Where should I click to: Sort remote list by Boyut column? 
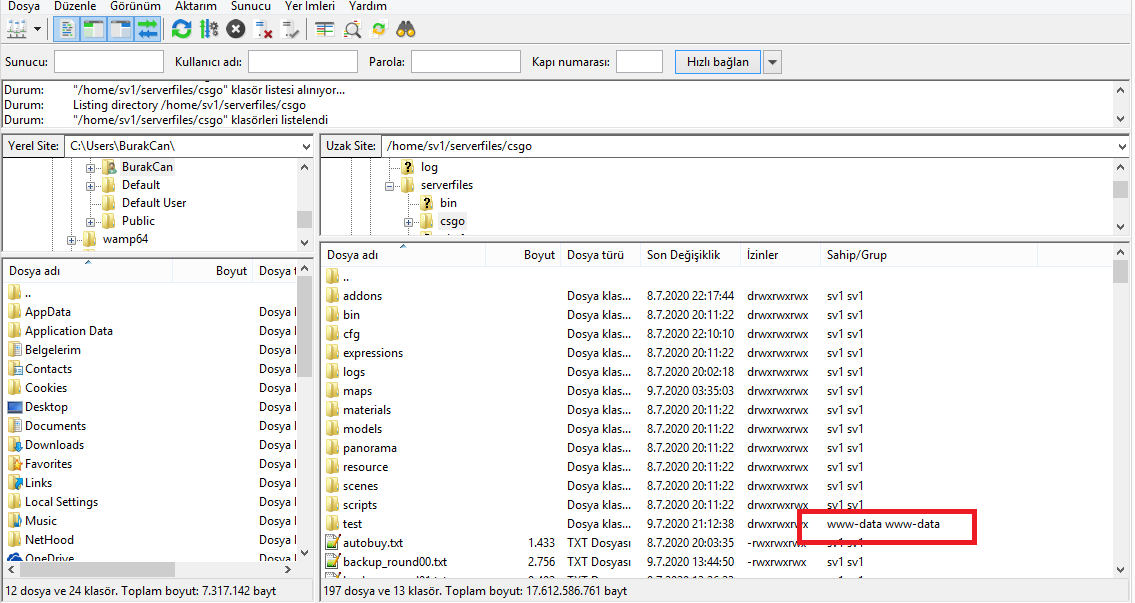point(523,255)
